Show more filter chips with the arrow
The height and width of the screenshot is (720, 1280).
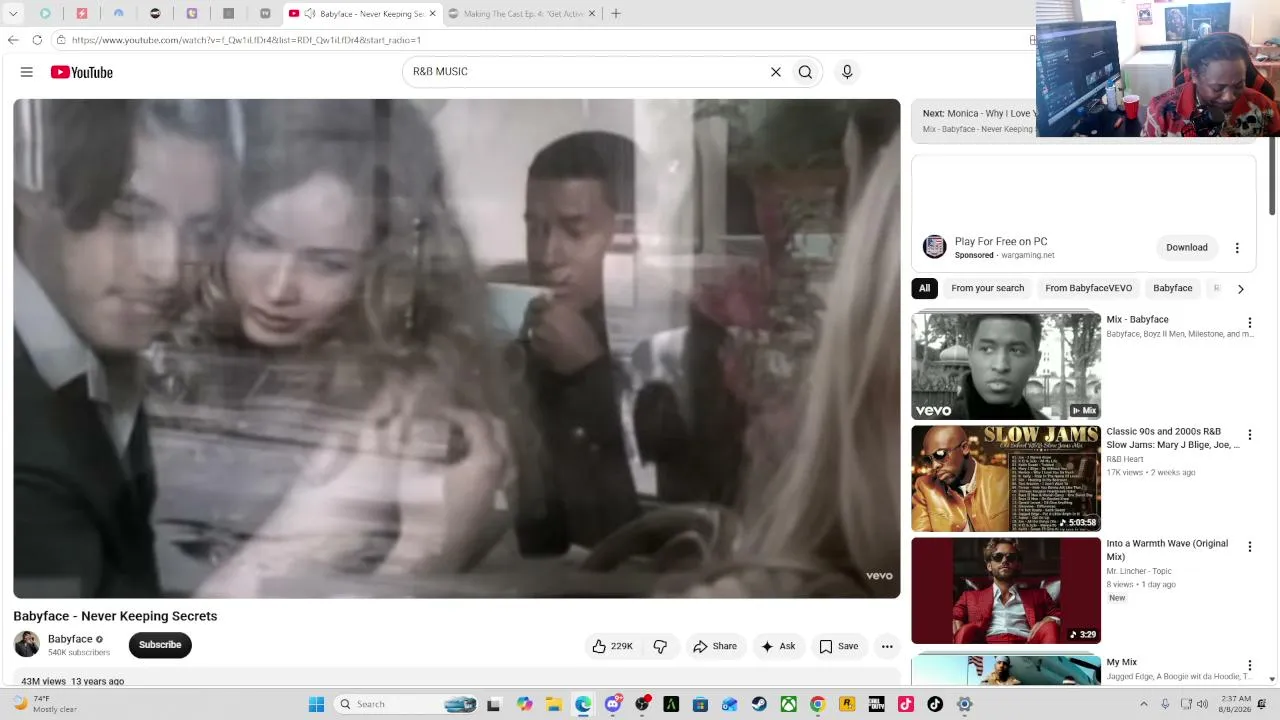coord(1240,289)
